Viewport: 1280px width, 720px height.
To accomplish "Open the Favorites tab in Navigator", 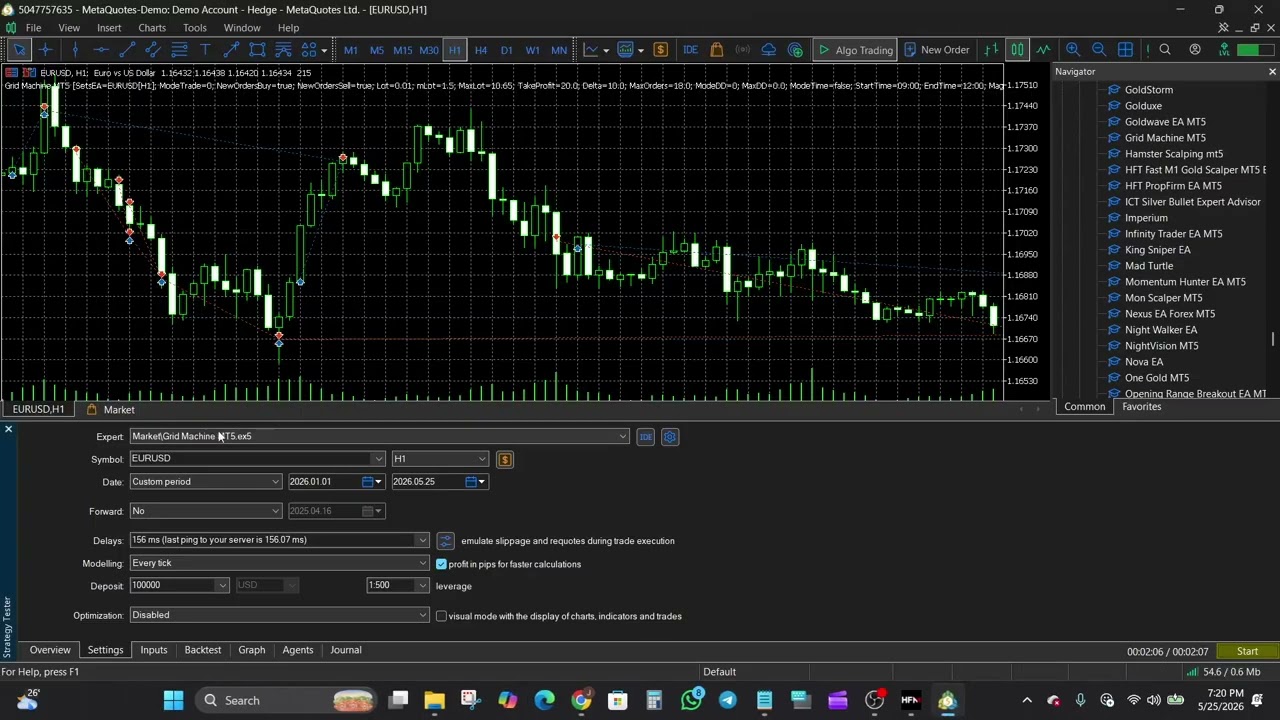I will tap(1142, 407).
